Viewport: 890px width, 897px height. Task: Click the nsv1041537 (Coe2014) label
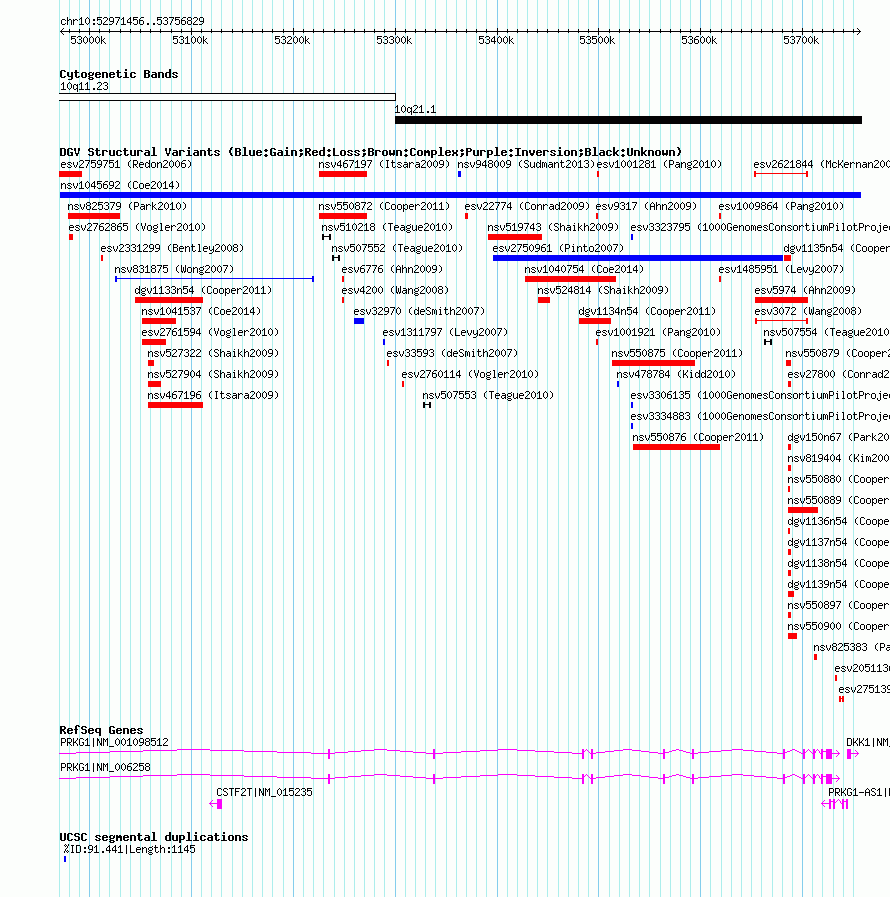(x=201, y=311)
